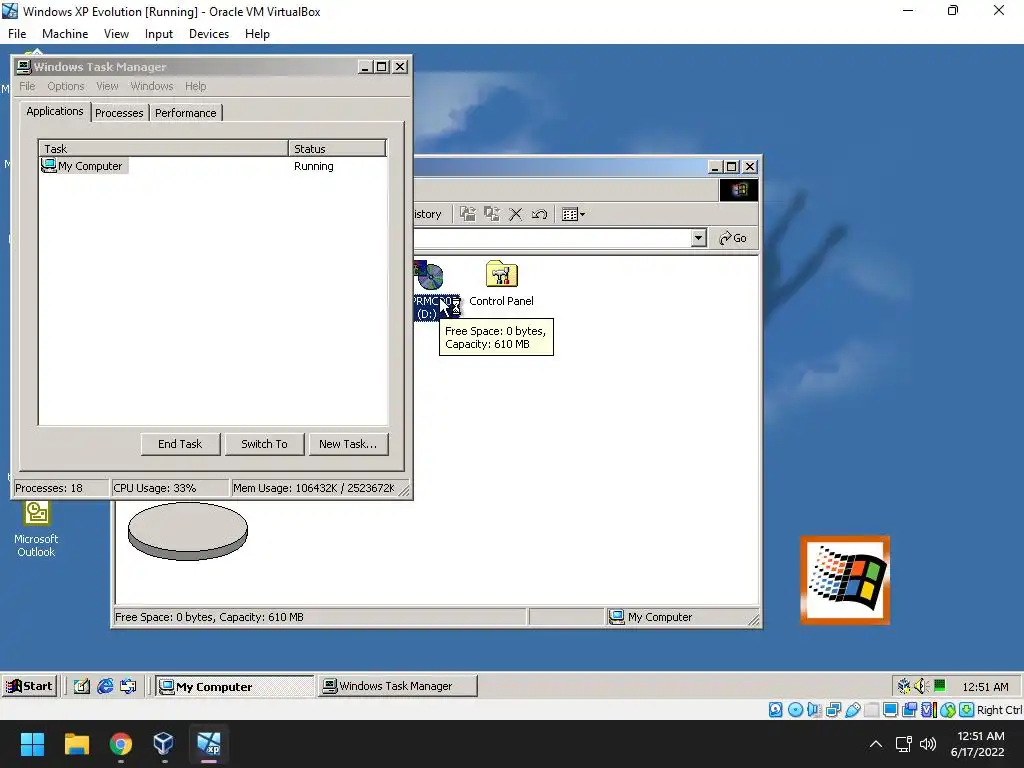Image resolution: width=1024 pixels, height=768 pixels.
Task: Click in the My Computer address field
Action: 552,238
